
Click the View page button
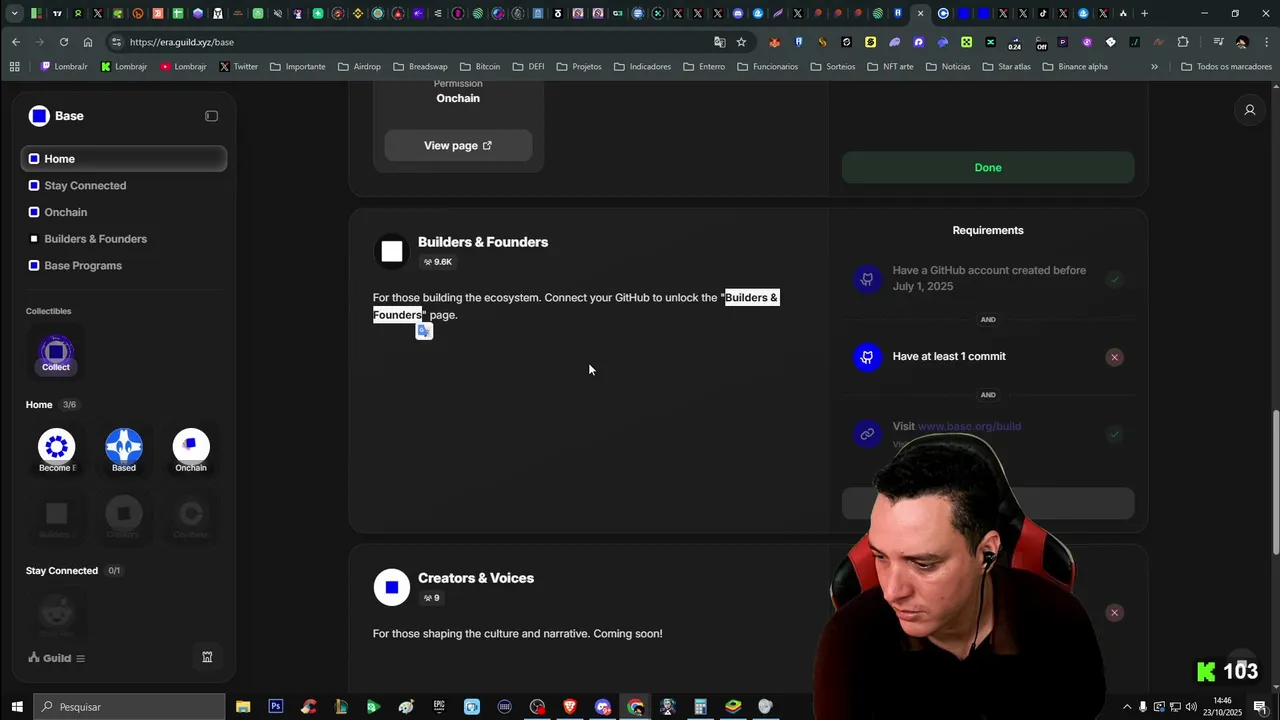pos(458,146)
